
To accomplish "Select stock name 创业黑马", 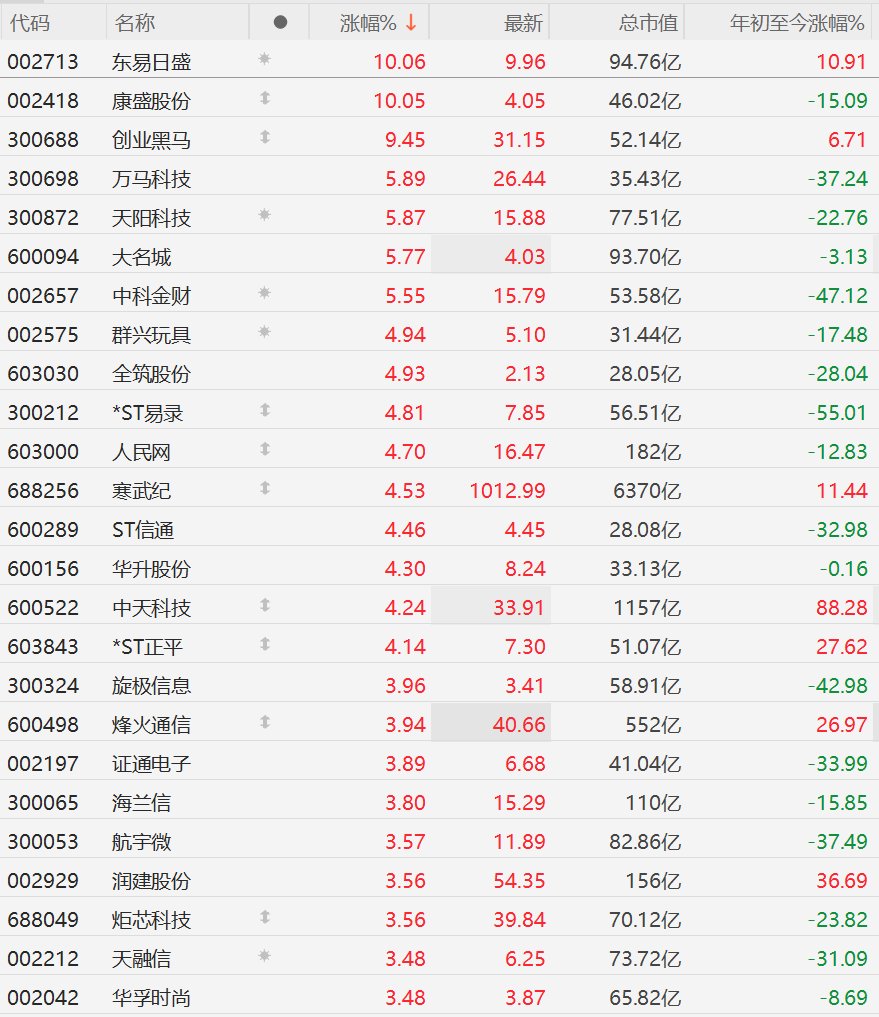I will [151, 140].
